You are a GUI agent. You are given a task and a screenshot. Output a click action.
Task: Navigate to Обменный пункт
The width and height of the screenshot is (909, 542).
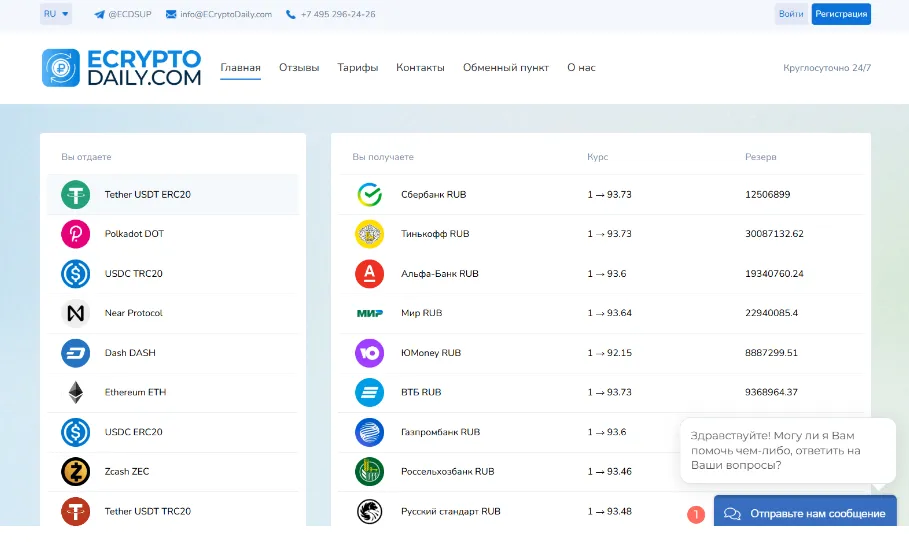click(x=506, y=68)
